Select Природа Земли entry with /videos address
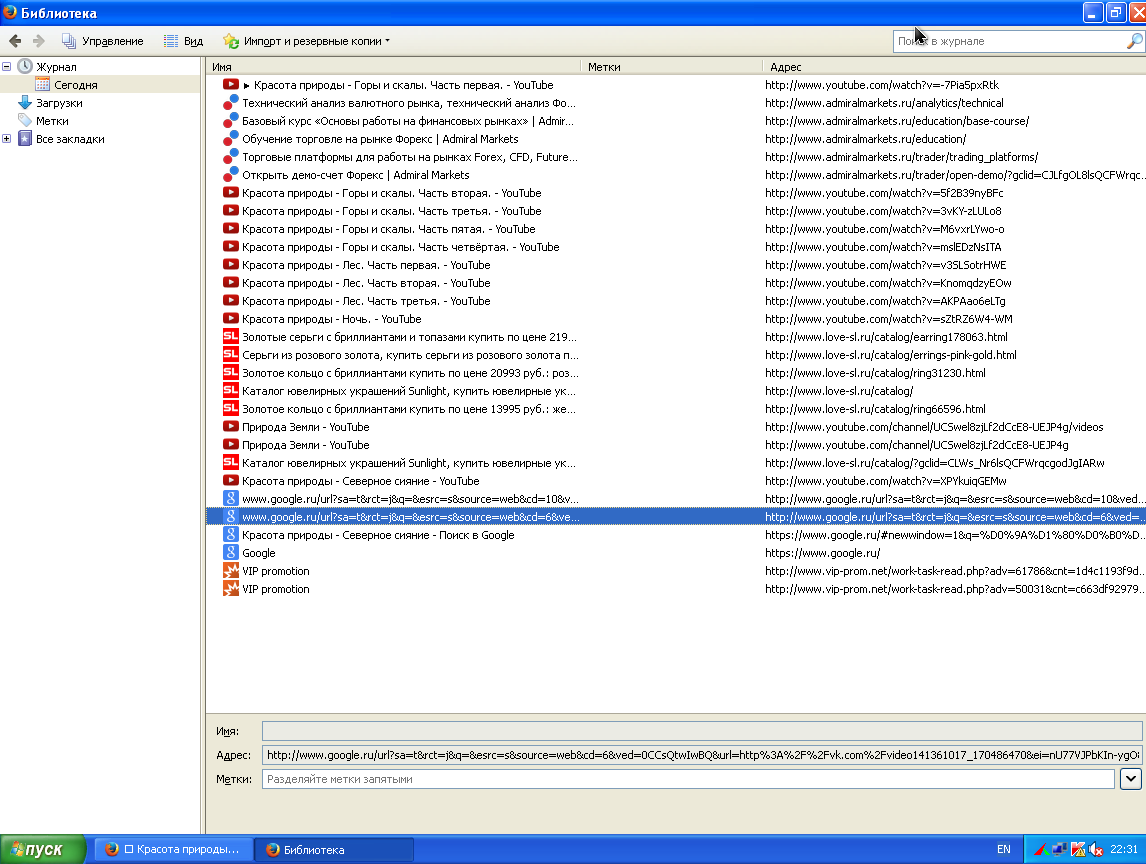The width and height of the screenshot is (1146, 864). coord(306,427)
